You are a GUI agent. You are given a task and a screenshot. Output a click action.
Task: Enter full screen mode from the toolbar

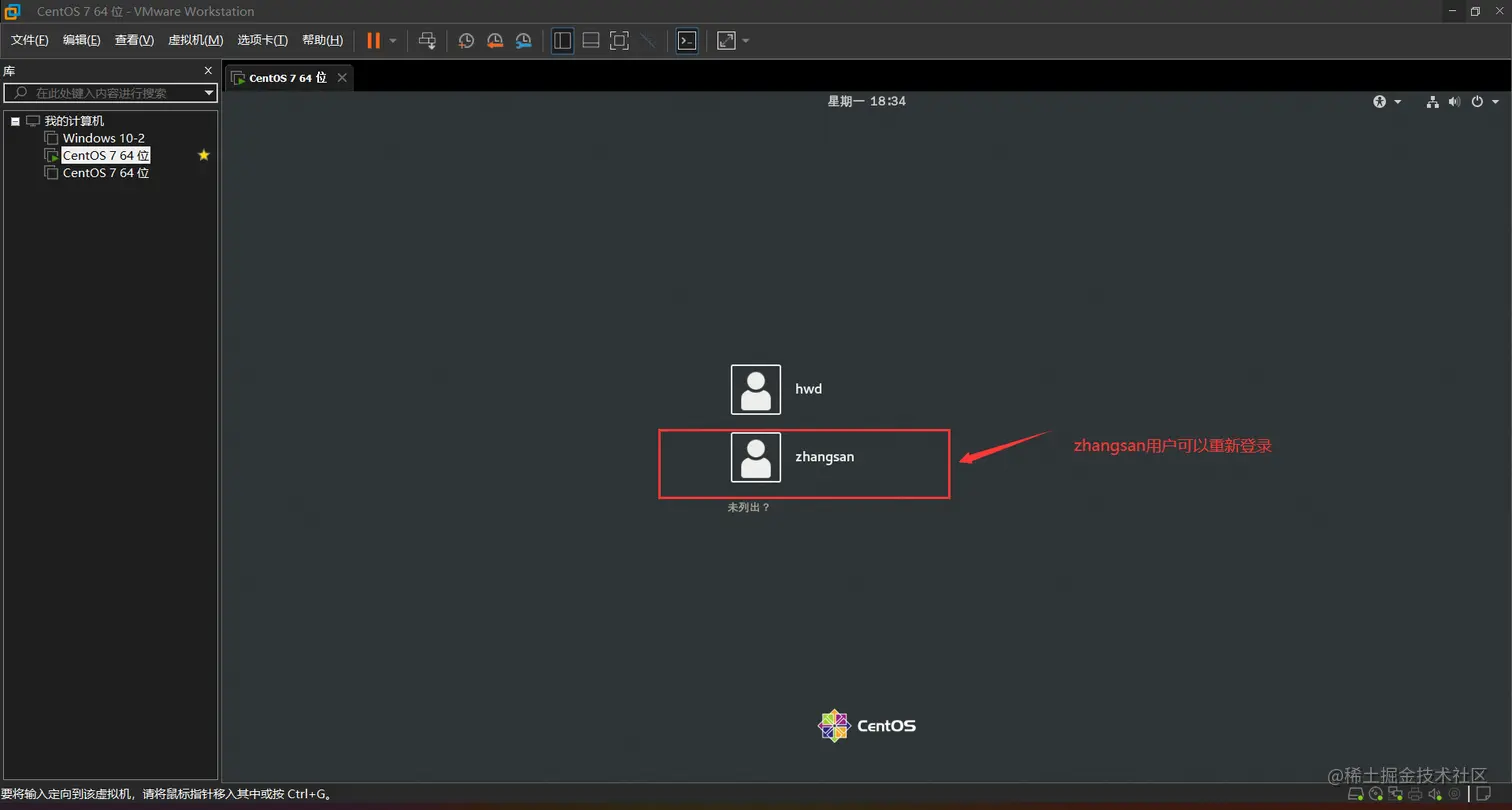coord(619,40)
